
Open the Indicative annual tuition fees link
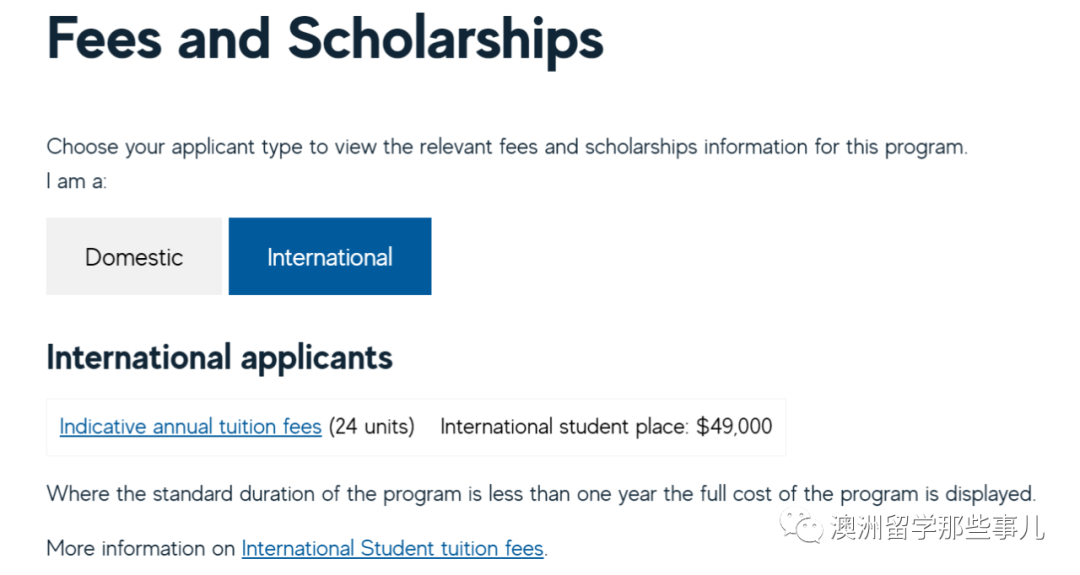tap(190, 427)
